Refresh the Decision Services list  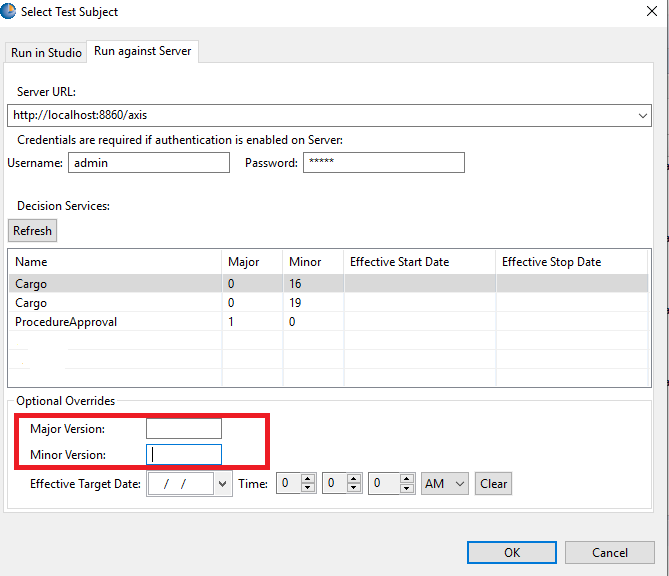tap(32, 231)
